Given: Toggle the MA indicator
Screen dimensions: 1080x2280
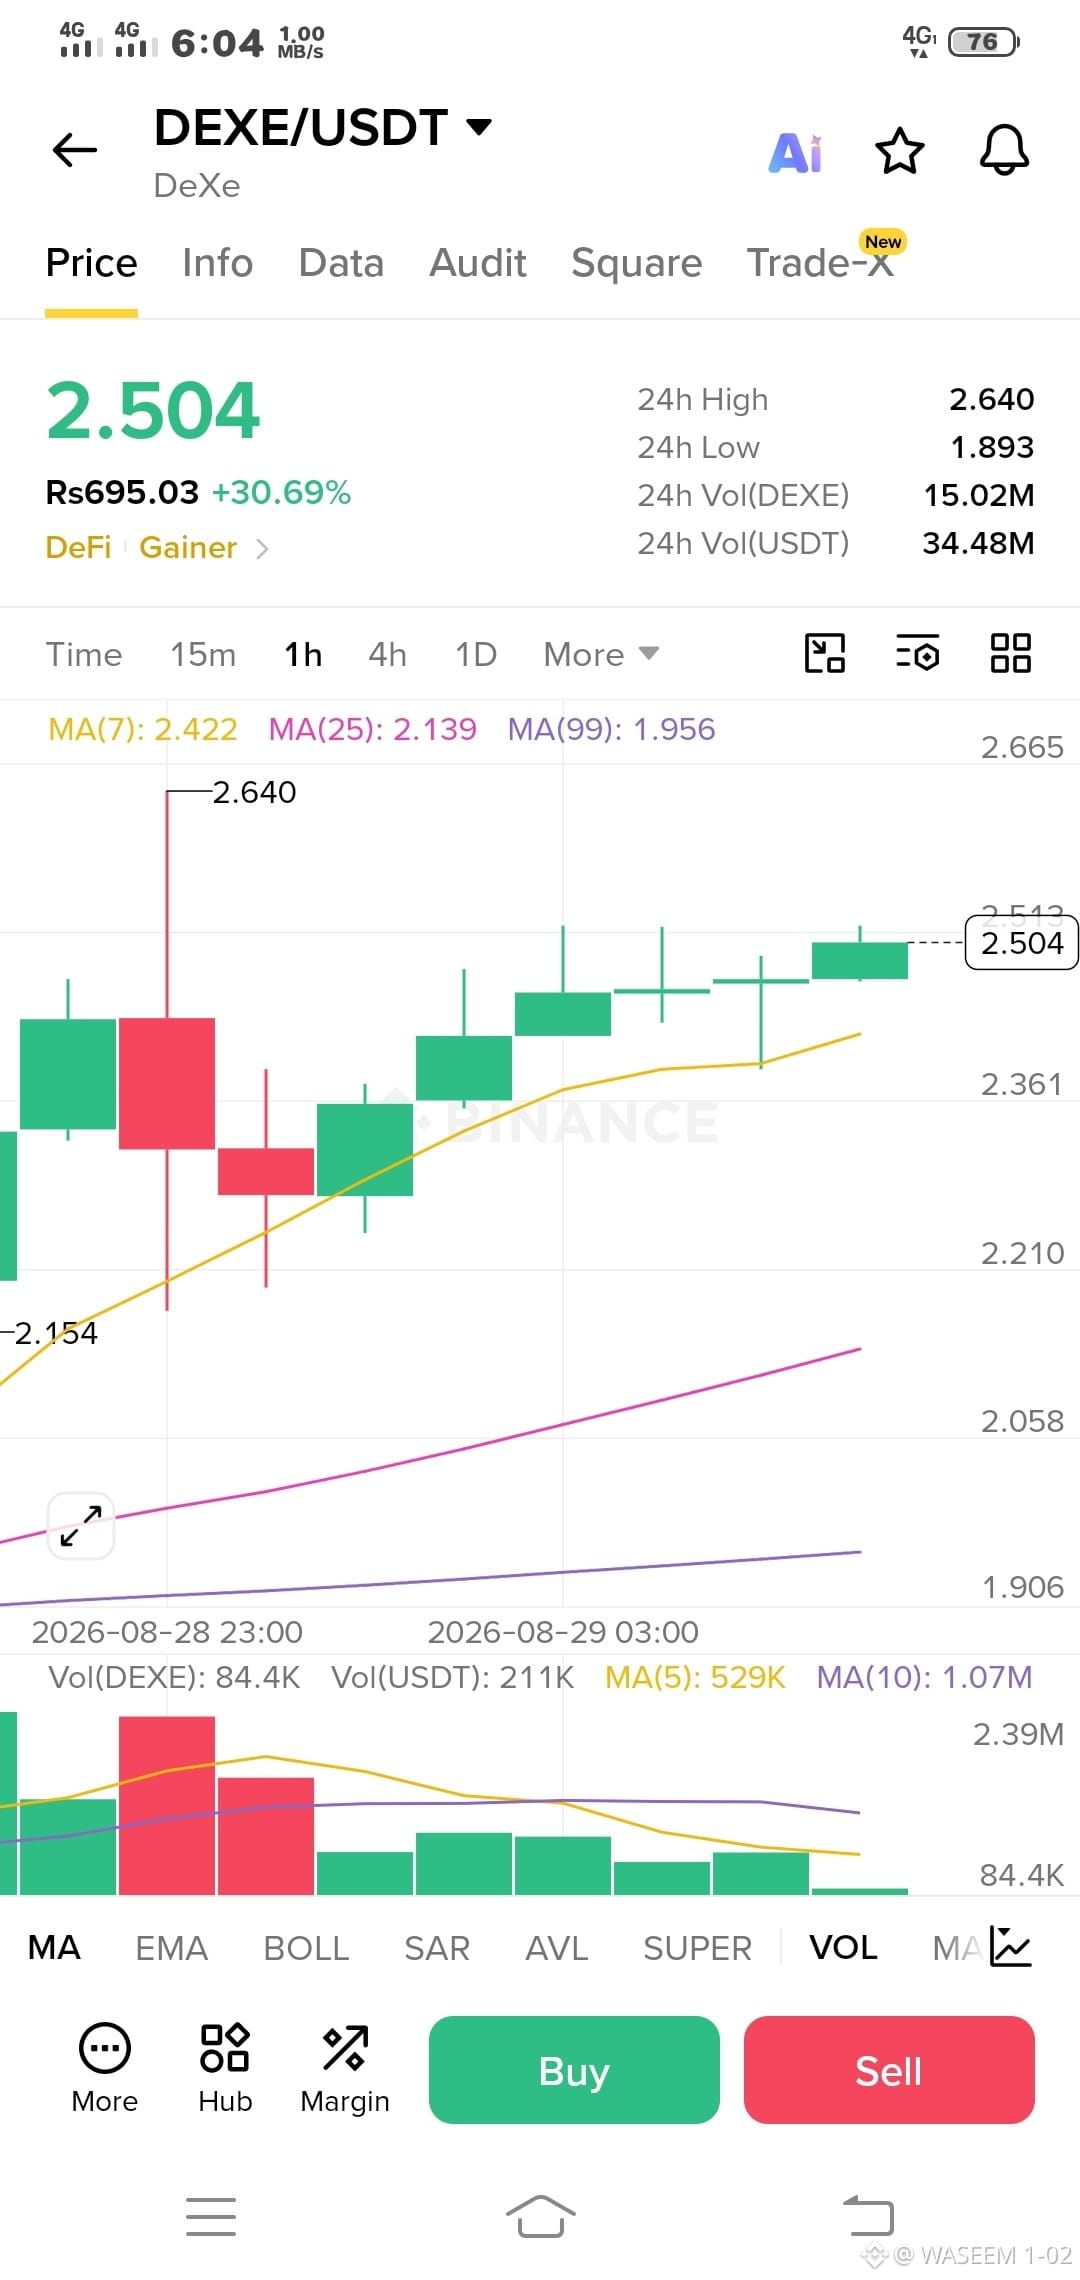Looking at the screenshot, I should point(54,1947).
